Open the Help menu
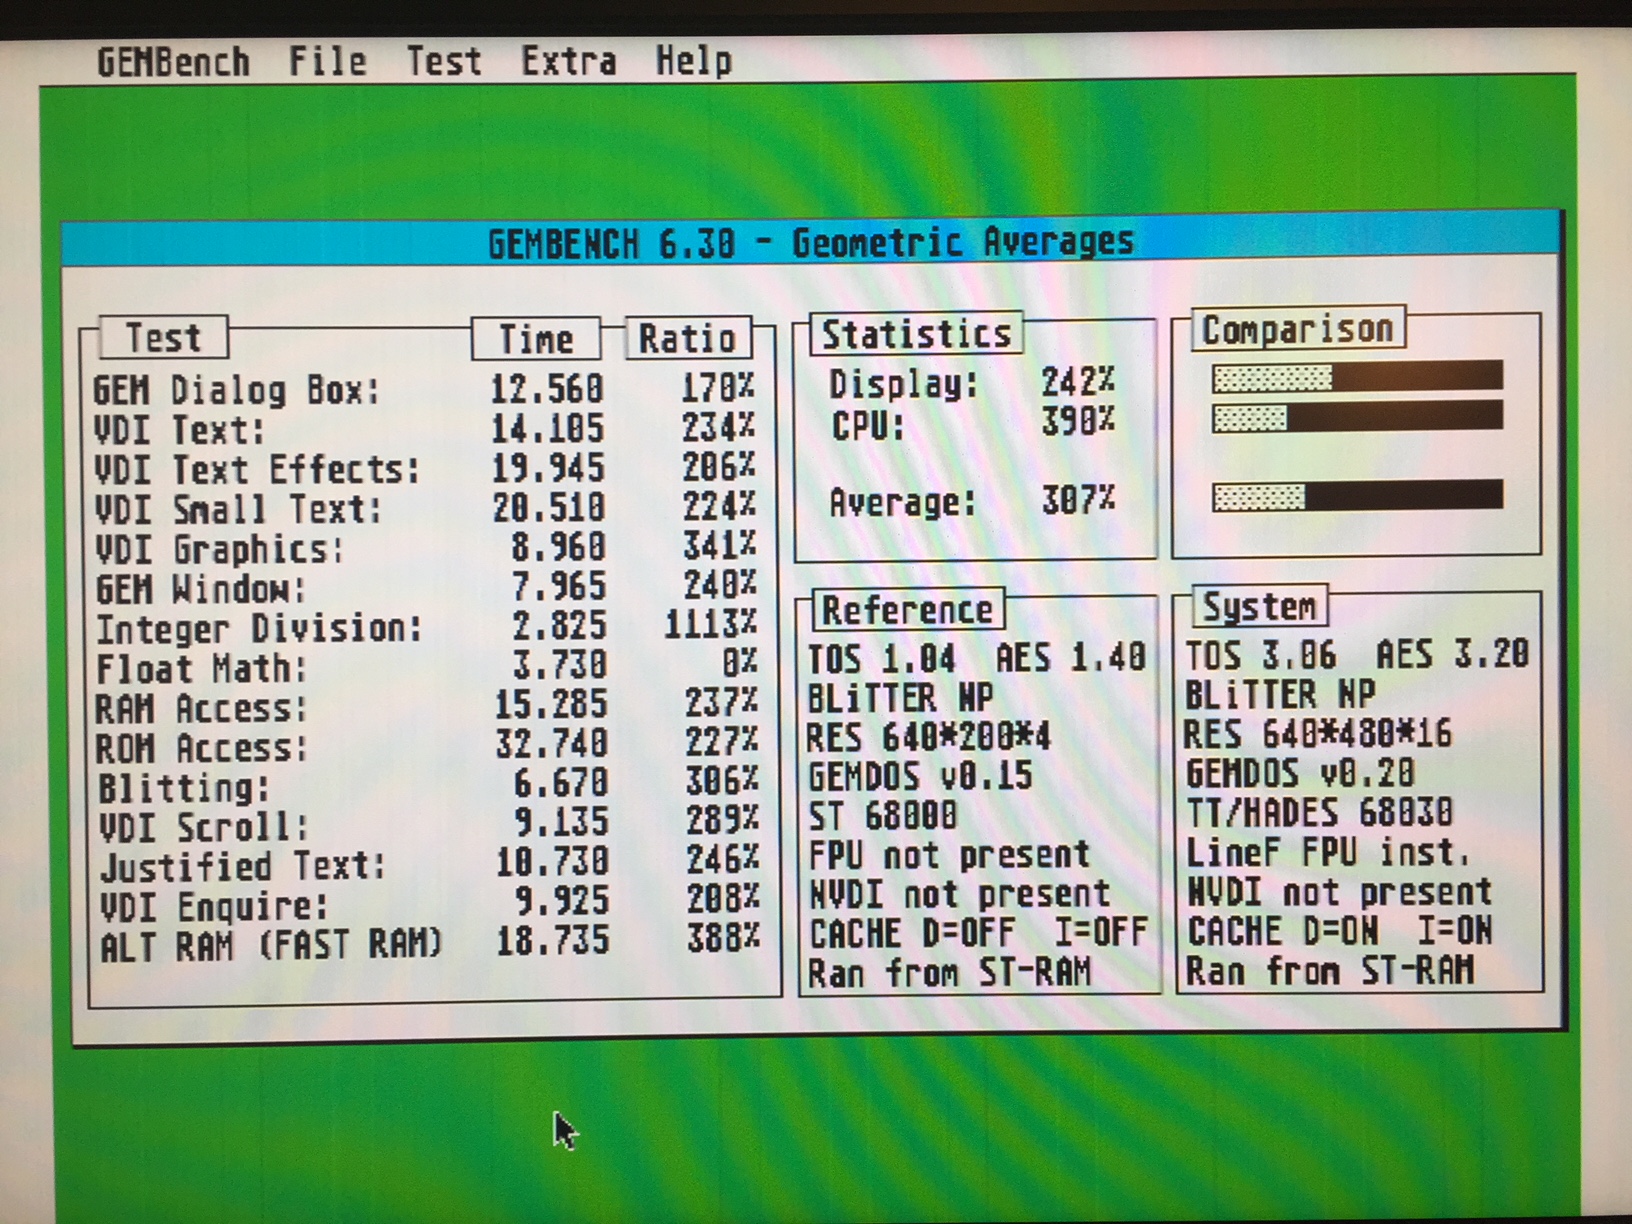 694,62
